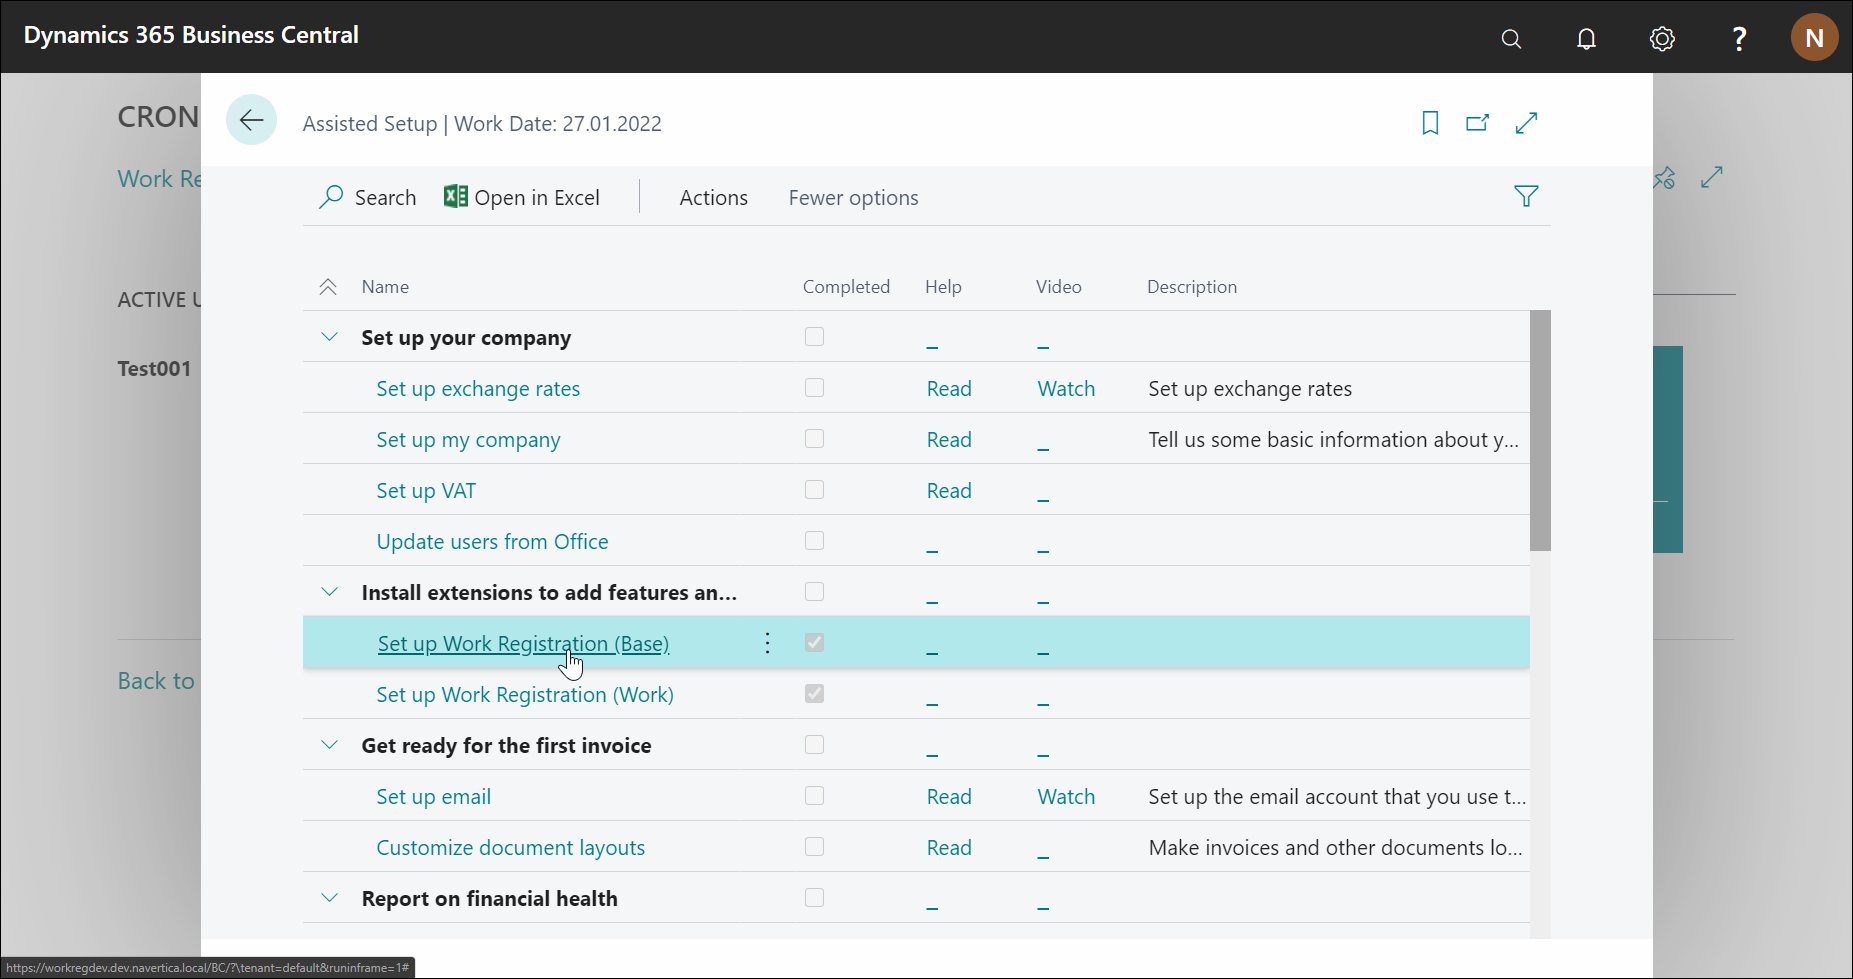Open Set up VAT link
Viewport: 1853px width, 979px height.
426,491
